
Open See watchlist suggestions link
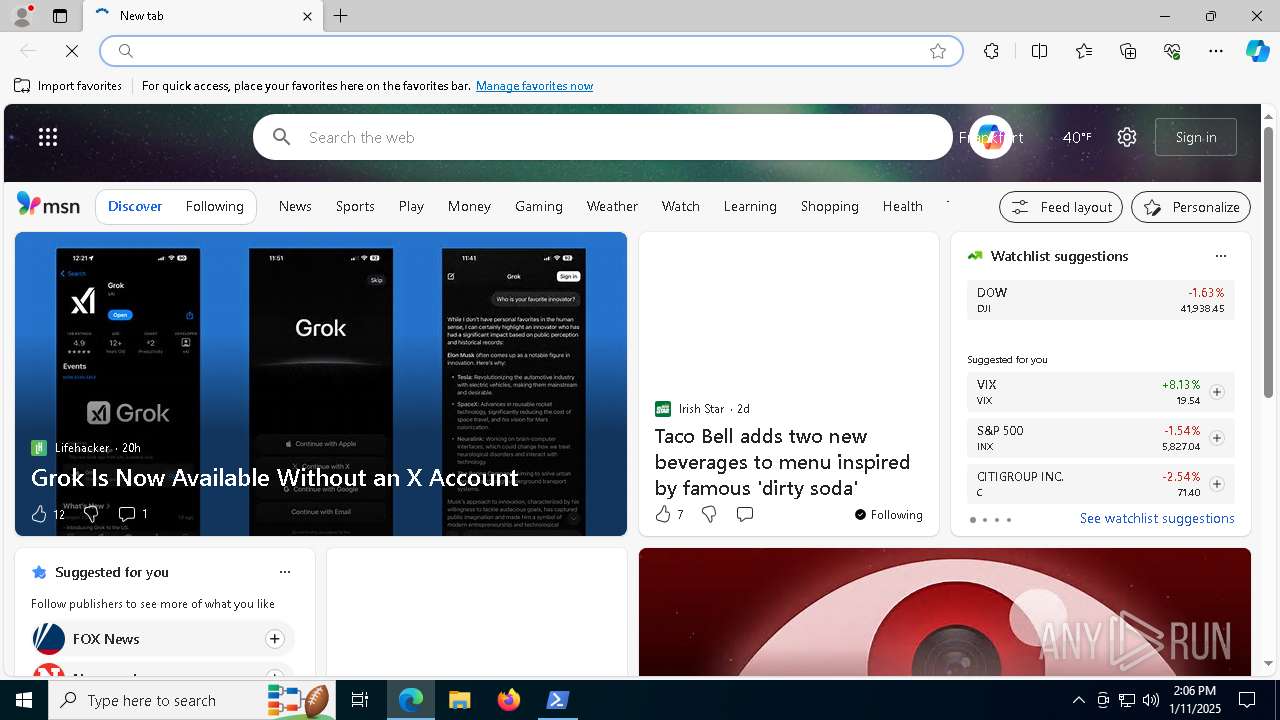(1157, 518)
